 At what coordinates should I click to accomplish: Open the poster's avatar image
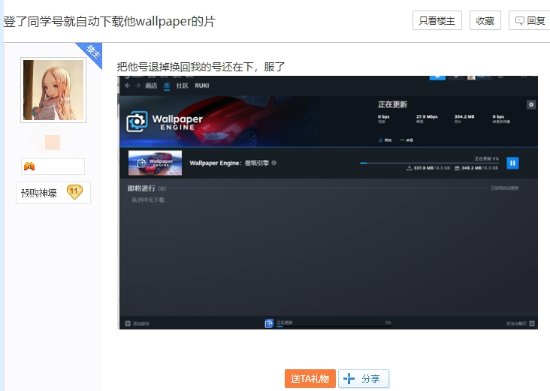pyautogui.click(x=53, y=90)
